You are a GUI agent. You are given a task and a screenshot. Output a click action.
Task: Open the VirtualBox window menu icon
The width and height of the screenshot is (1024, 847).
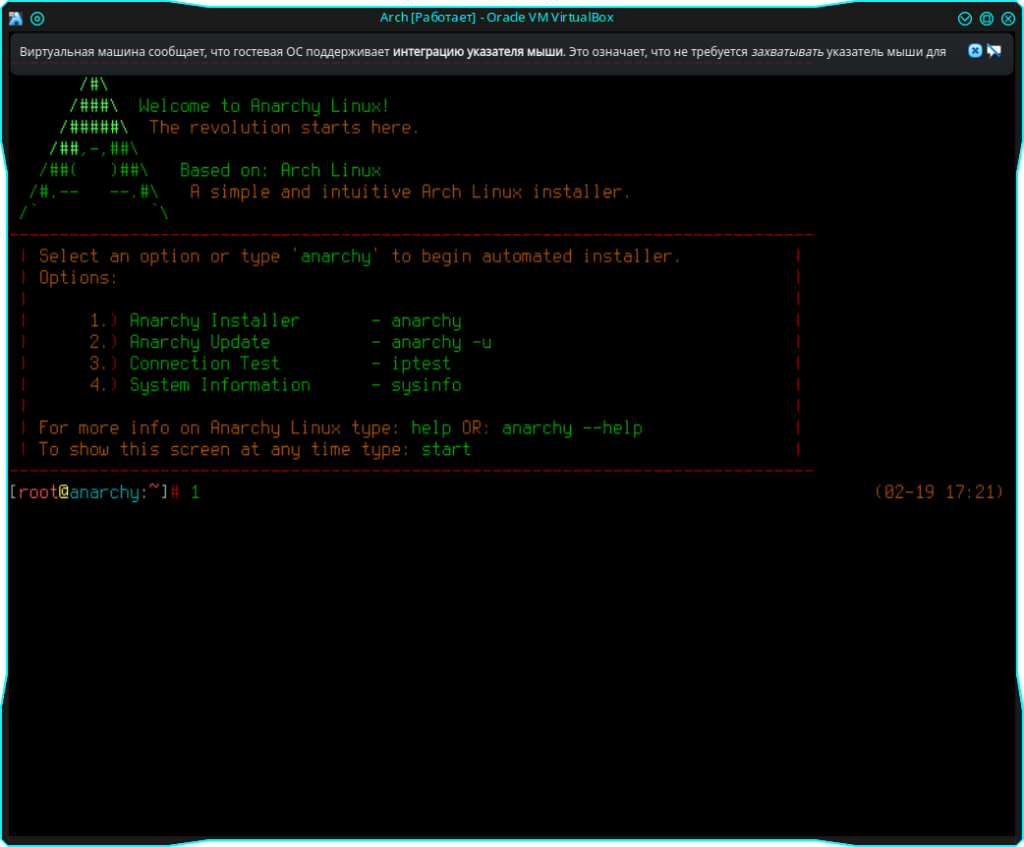point(16,18)
